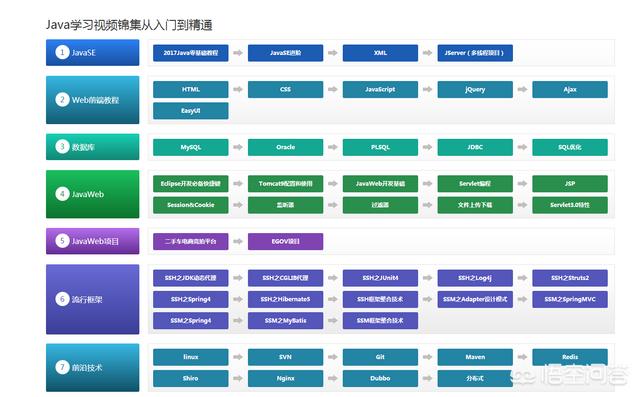
Task: Click the Ajax course button
Action: click(570, 89)
